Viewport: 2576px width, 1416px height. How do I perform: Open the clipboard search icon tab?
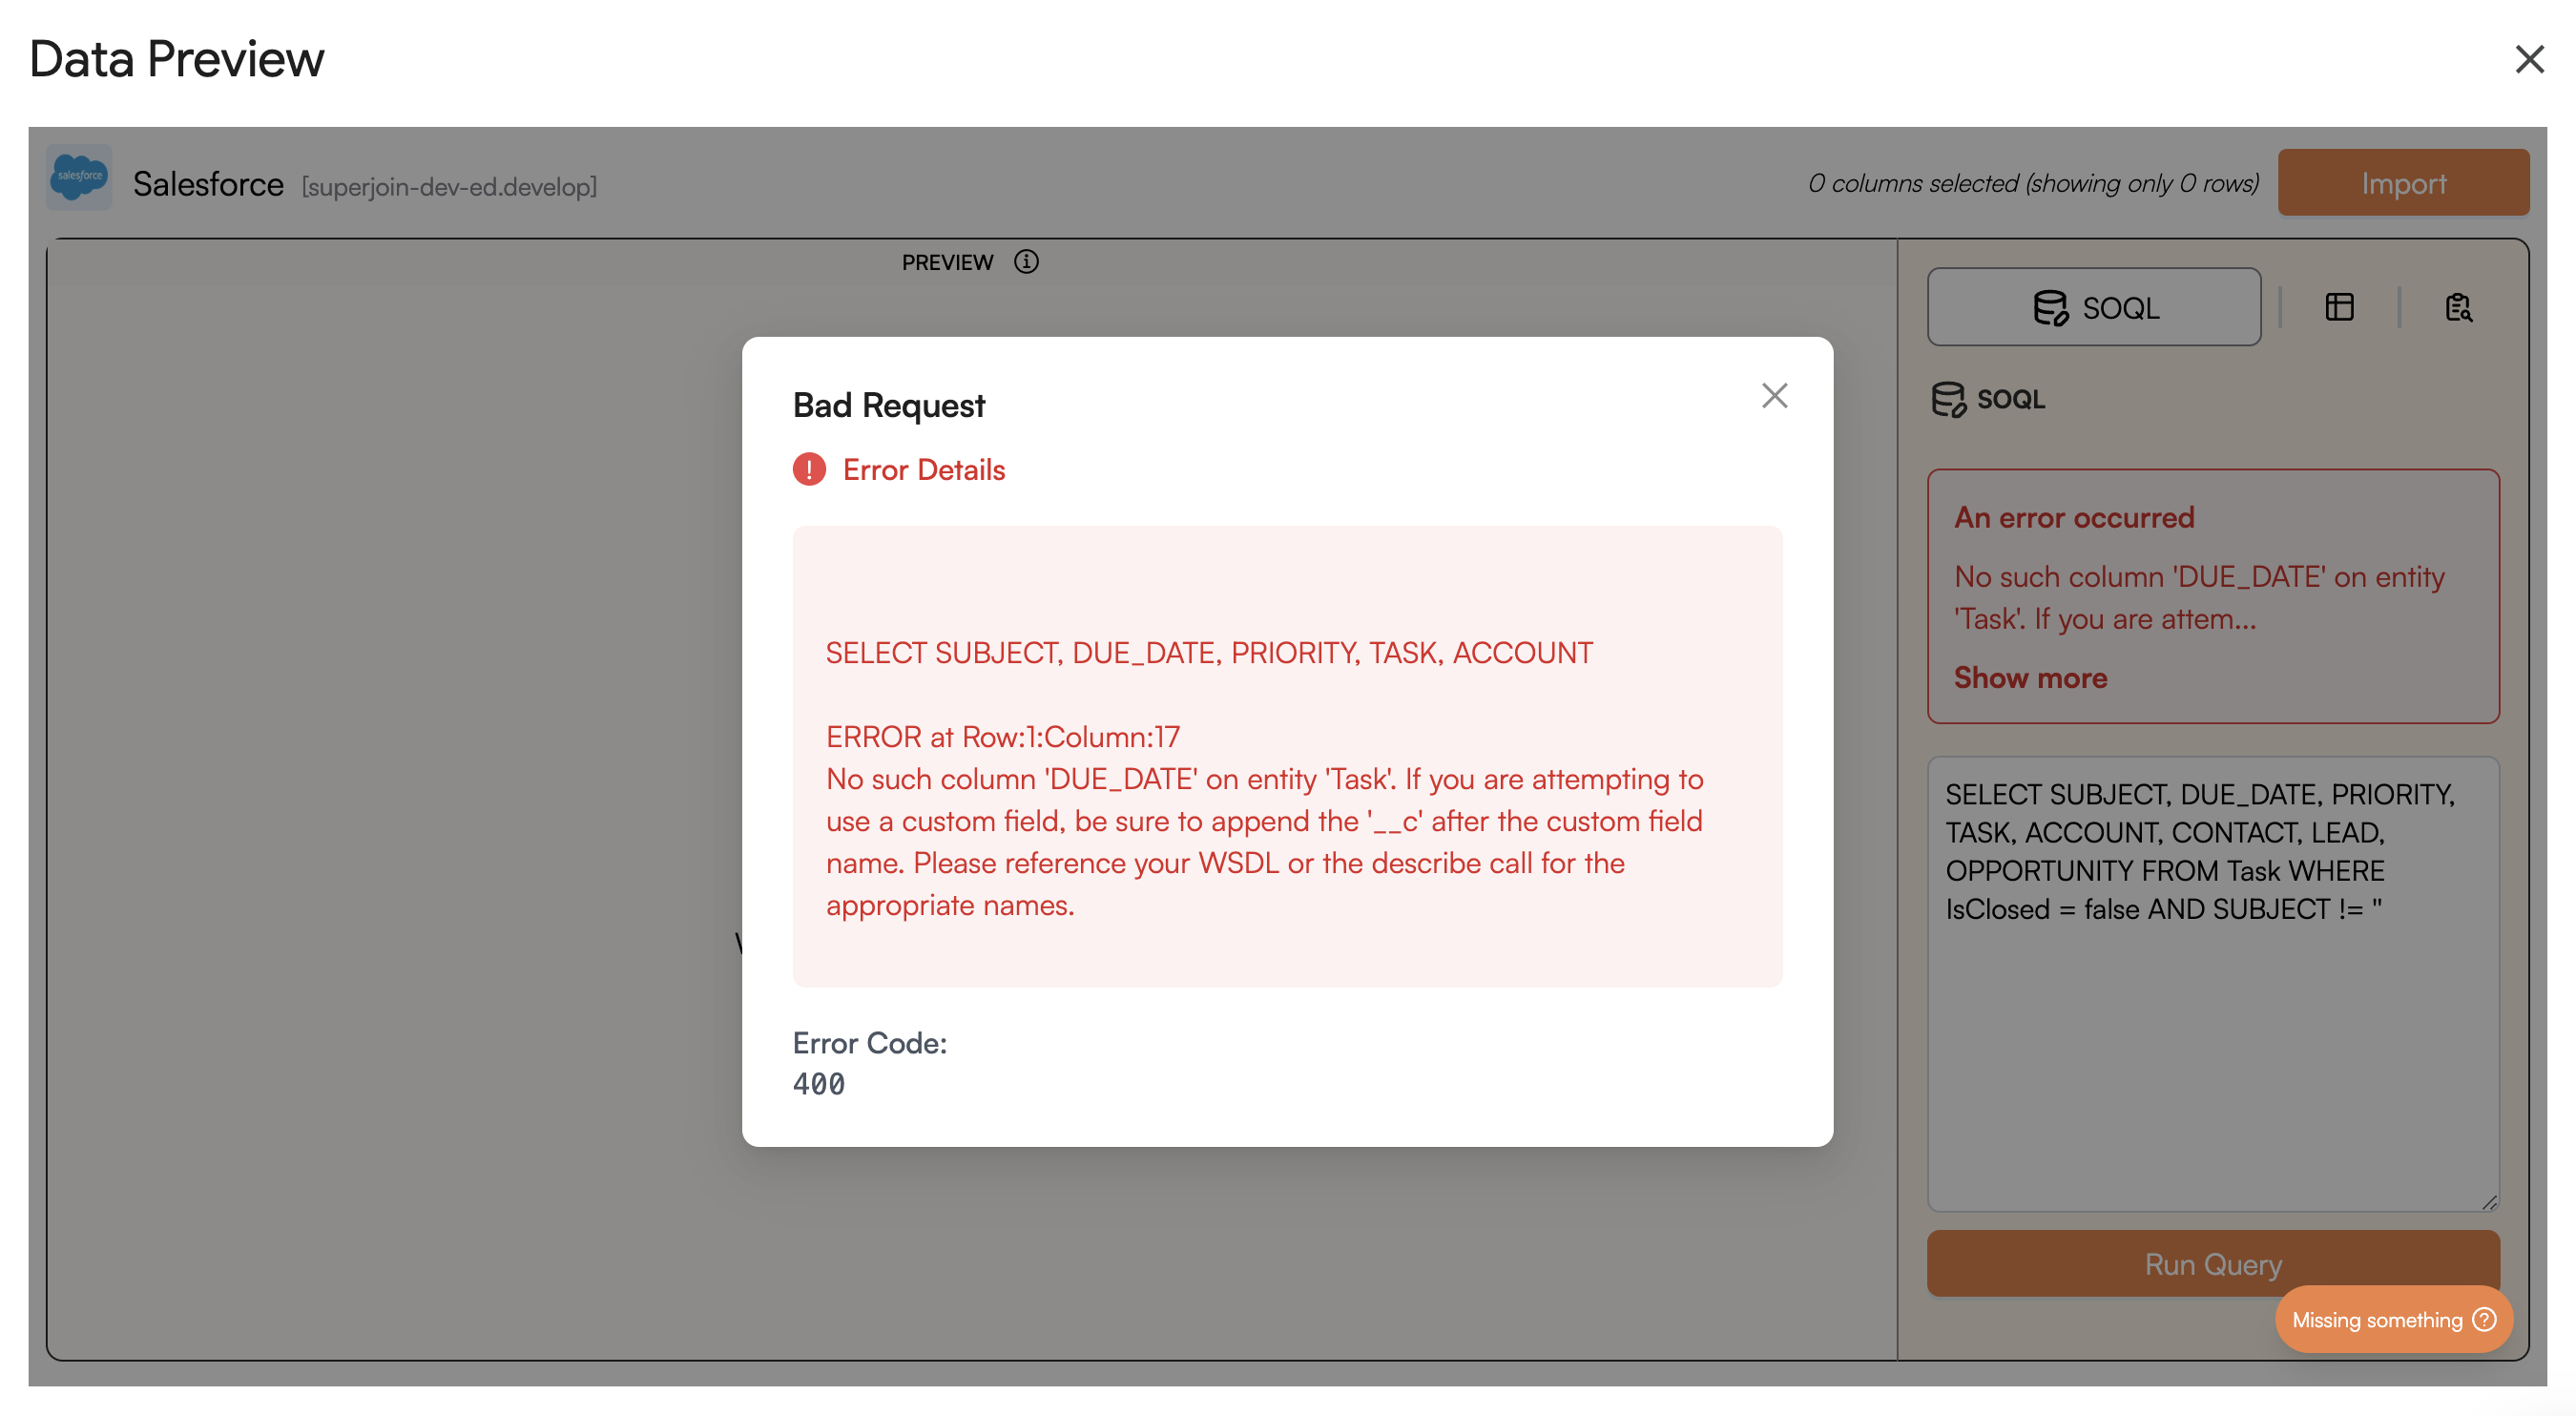pos(2458,307)
